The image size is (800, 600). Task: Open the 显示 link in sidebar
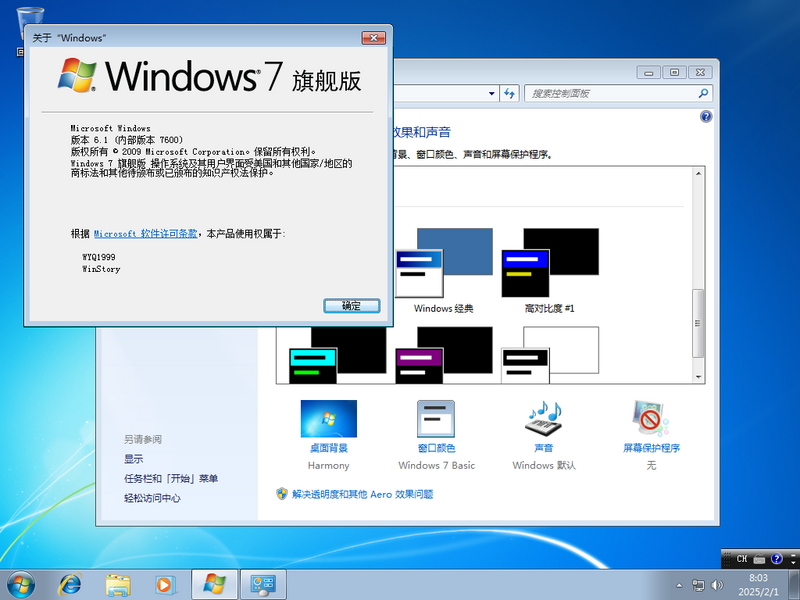(134, 459)
